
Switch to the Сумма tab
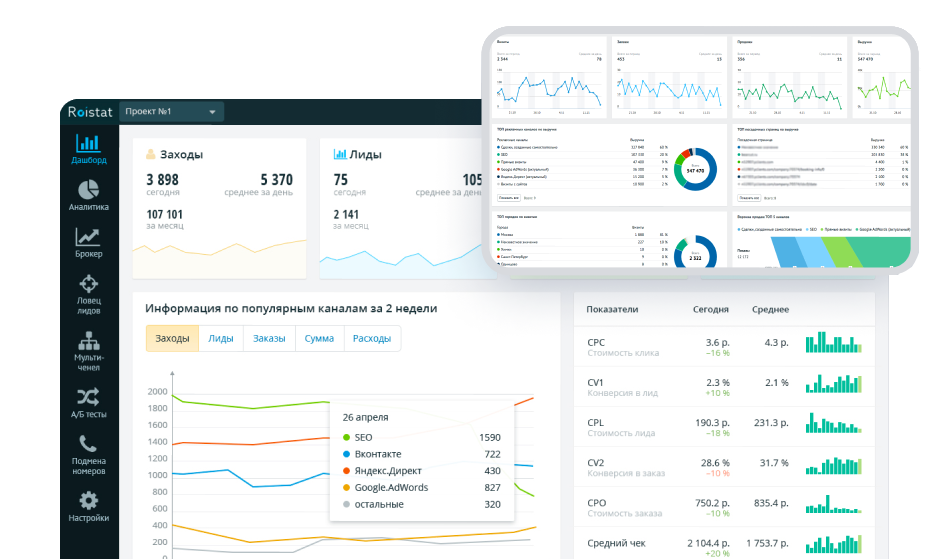[x=319, y=339]
